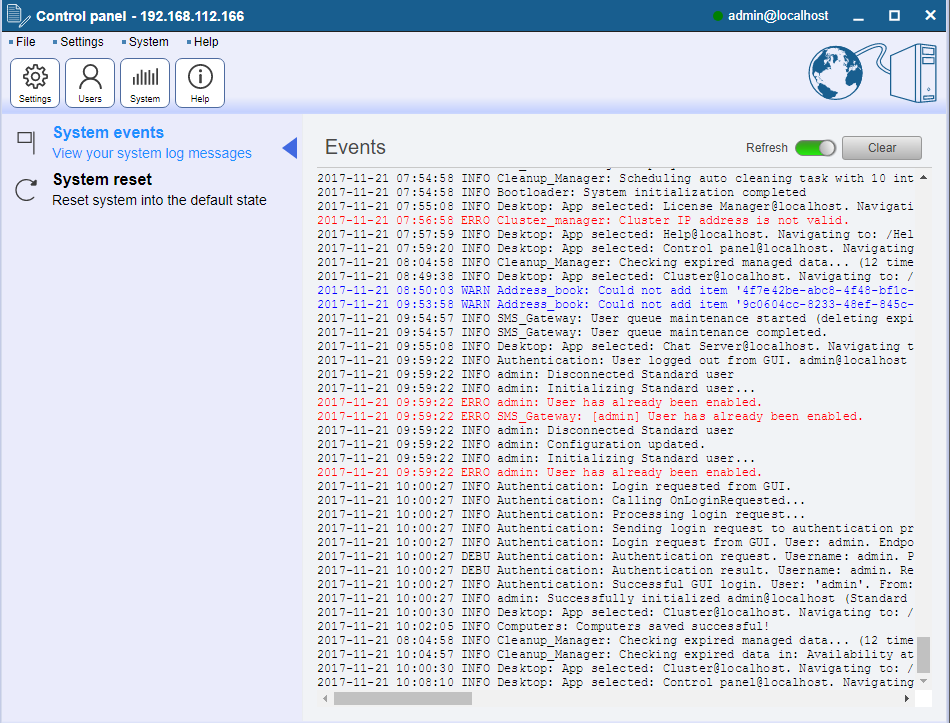Click the vertical scrollbar thumb
Viewport: 950px width, 723px height.
923,655
